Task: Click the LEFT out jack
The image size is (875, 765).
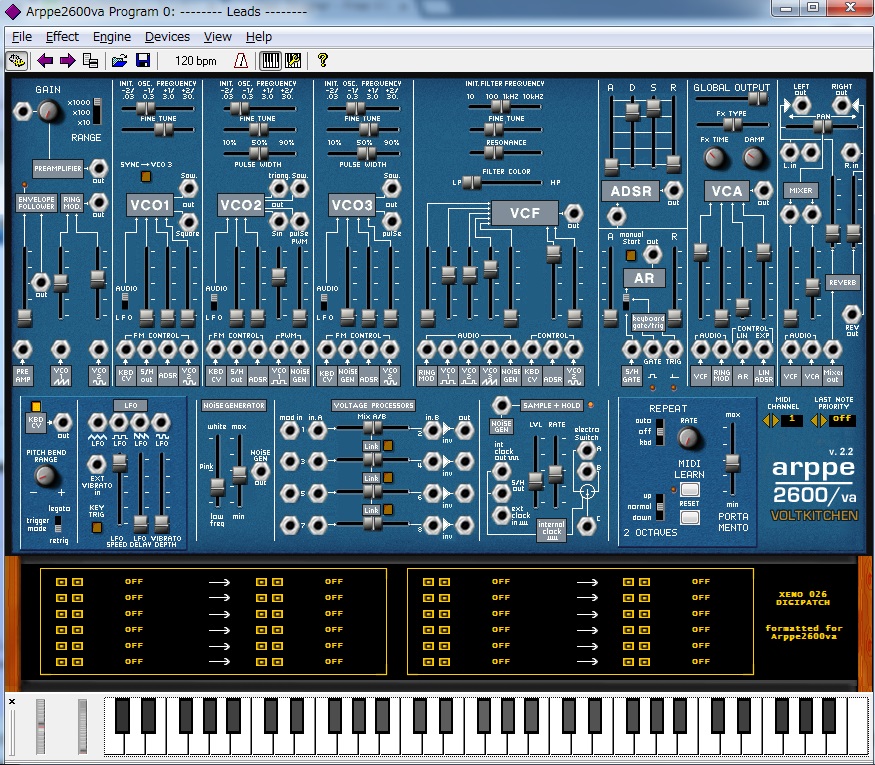Action: [x=801, y=105]
